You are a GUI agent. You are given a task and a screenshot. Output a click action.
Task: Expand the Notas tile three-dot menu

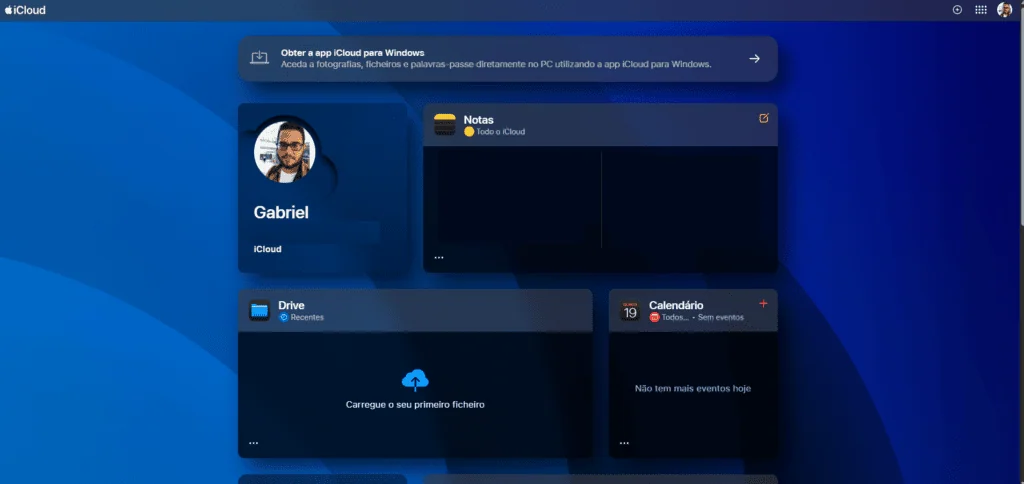439,258
